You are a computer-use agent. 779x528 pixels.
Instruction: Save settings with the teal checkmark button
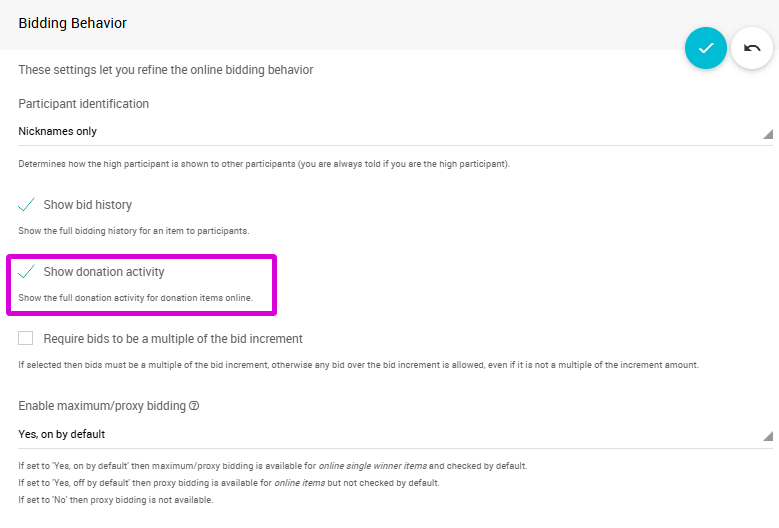click(x=706, y=48)
